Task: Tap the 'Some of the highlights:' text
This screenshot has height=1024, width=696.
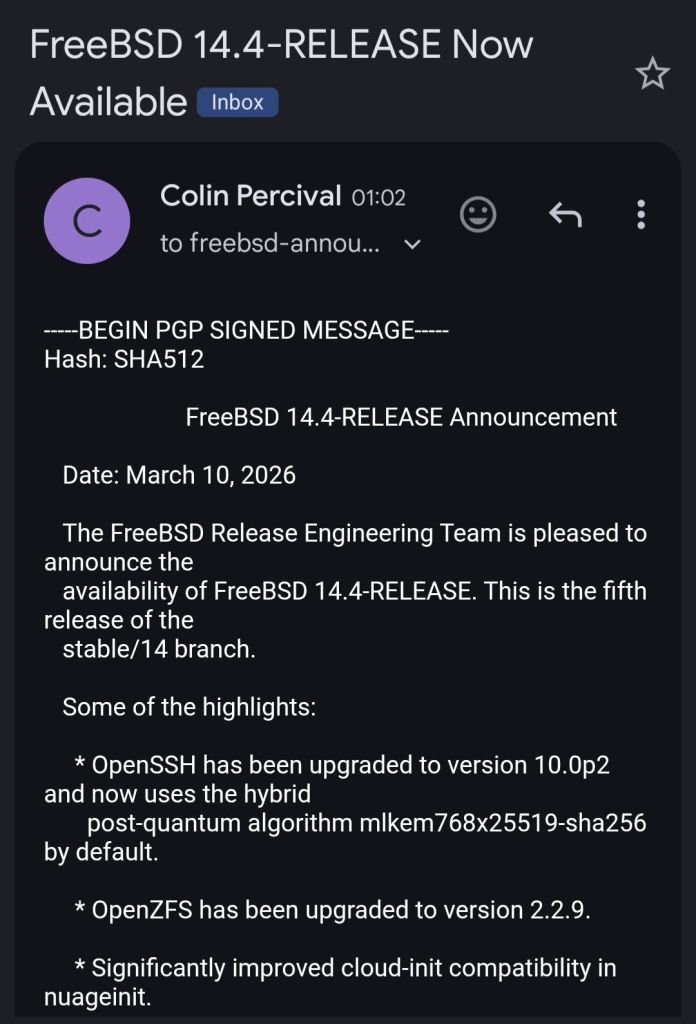Action: pyautogui.click(x=189, y=708)
